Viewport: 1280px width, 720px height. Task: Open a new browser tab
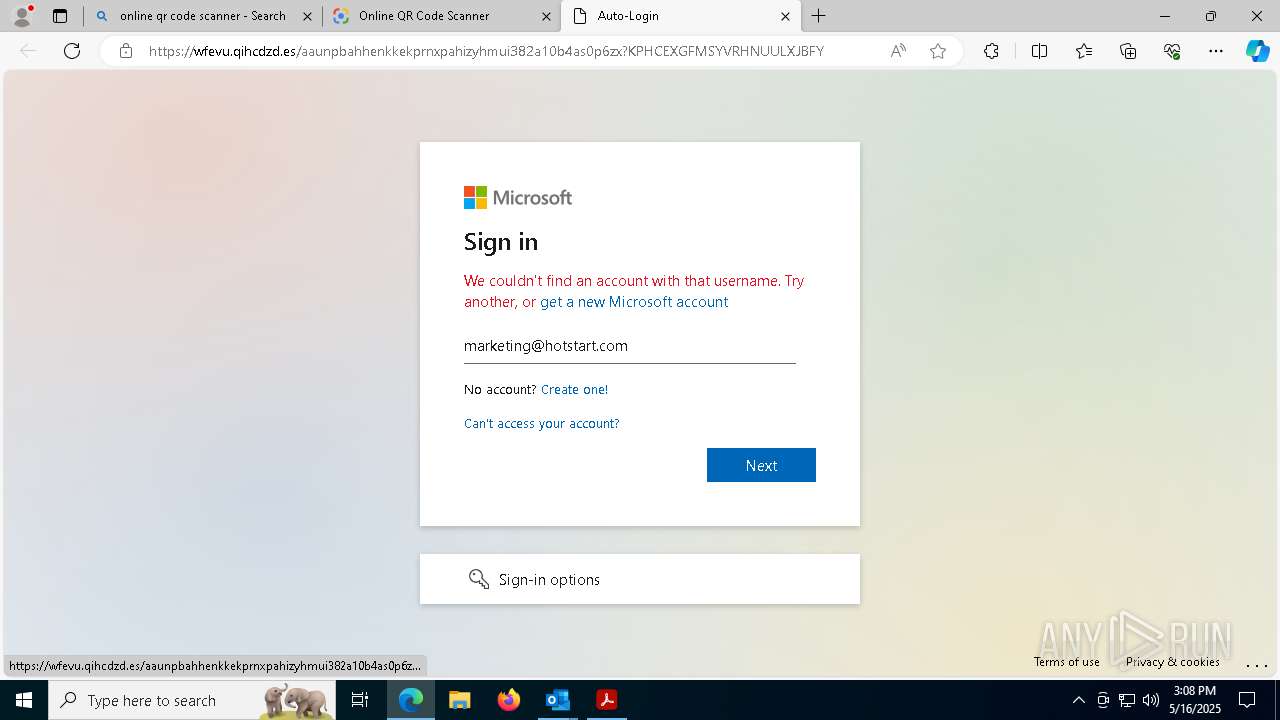(819, 16)
